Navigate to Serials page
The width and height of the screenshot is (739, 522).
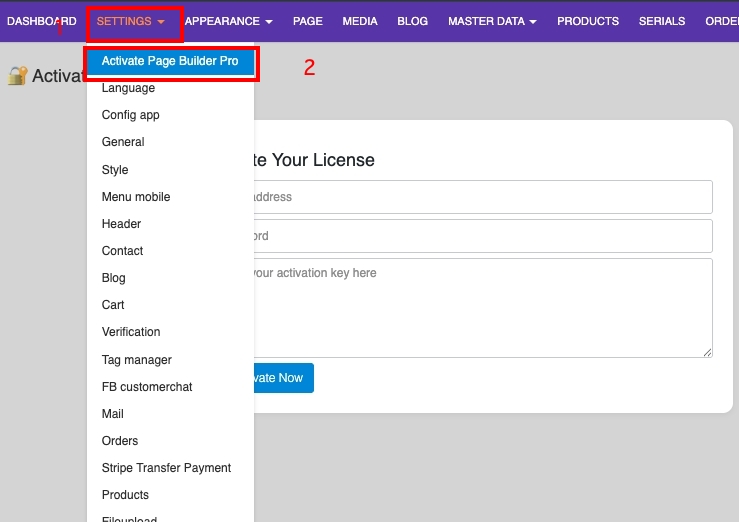662,21
